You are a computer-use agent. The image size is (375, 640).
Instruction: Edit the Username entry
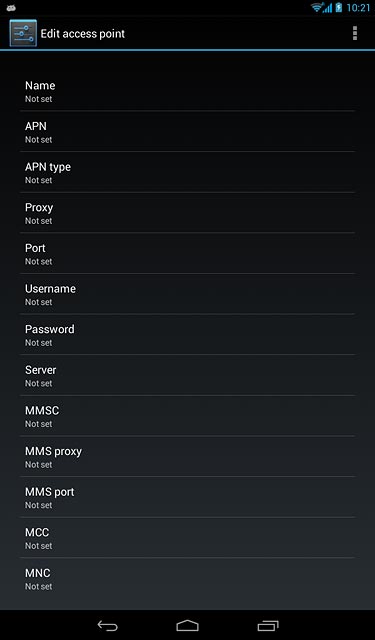(x=187, y=294)
